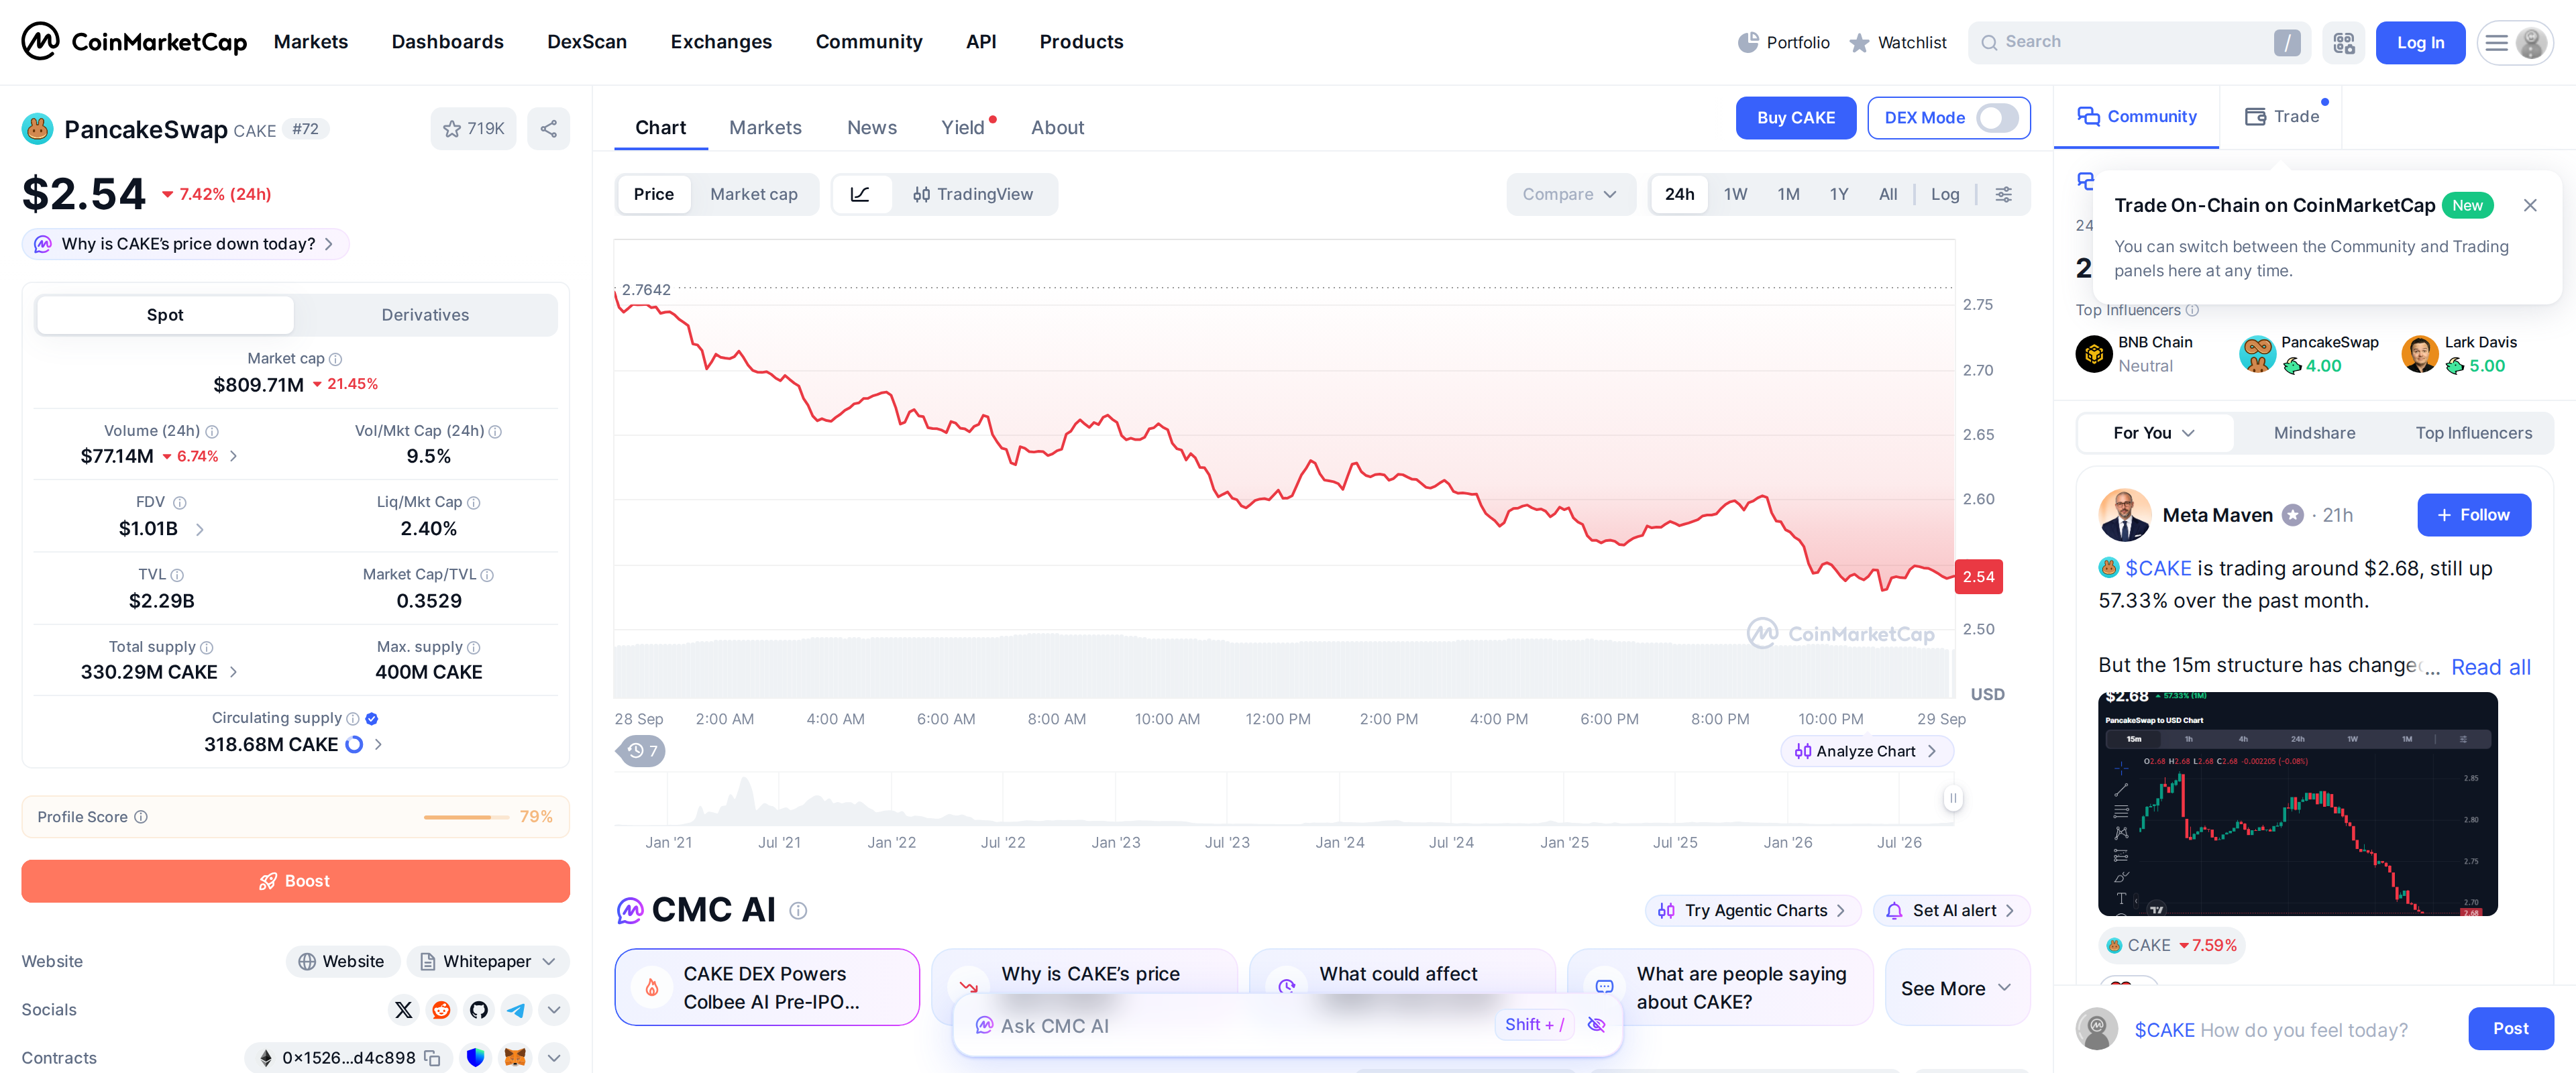Click the Profile Score info icon

tap(141, 817)
